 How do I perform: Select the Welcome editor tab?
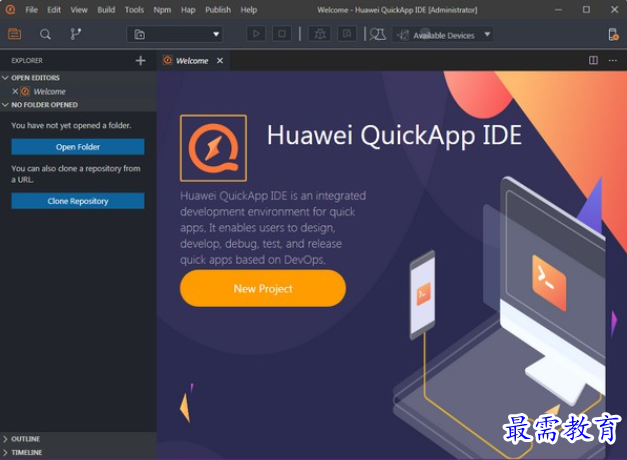click(192, 61)
